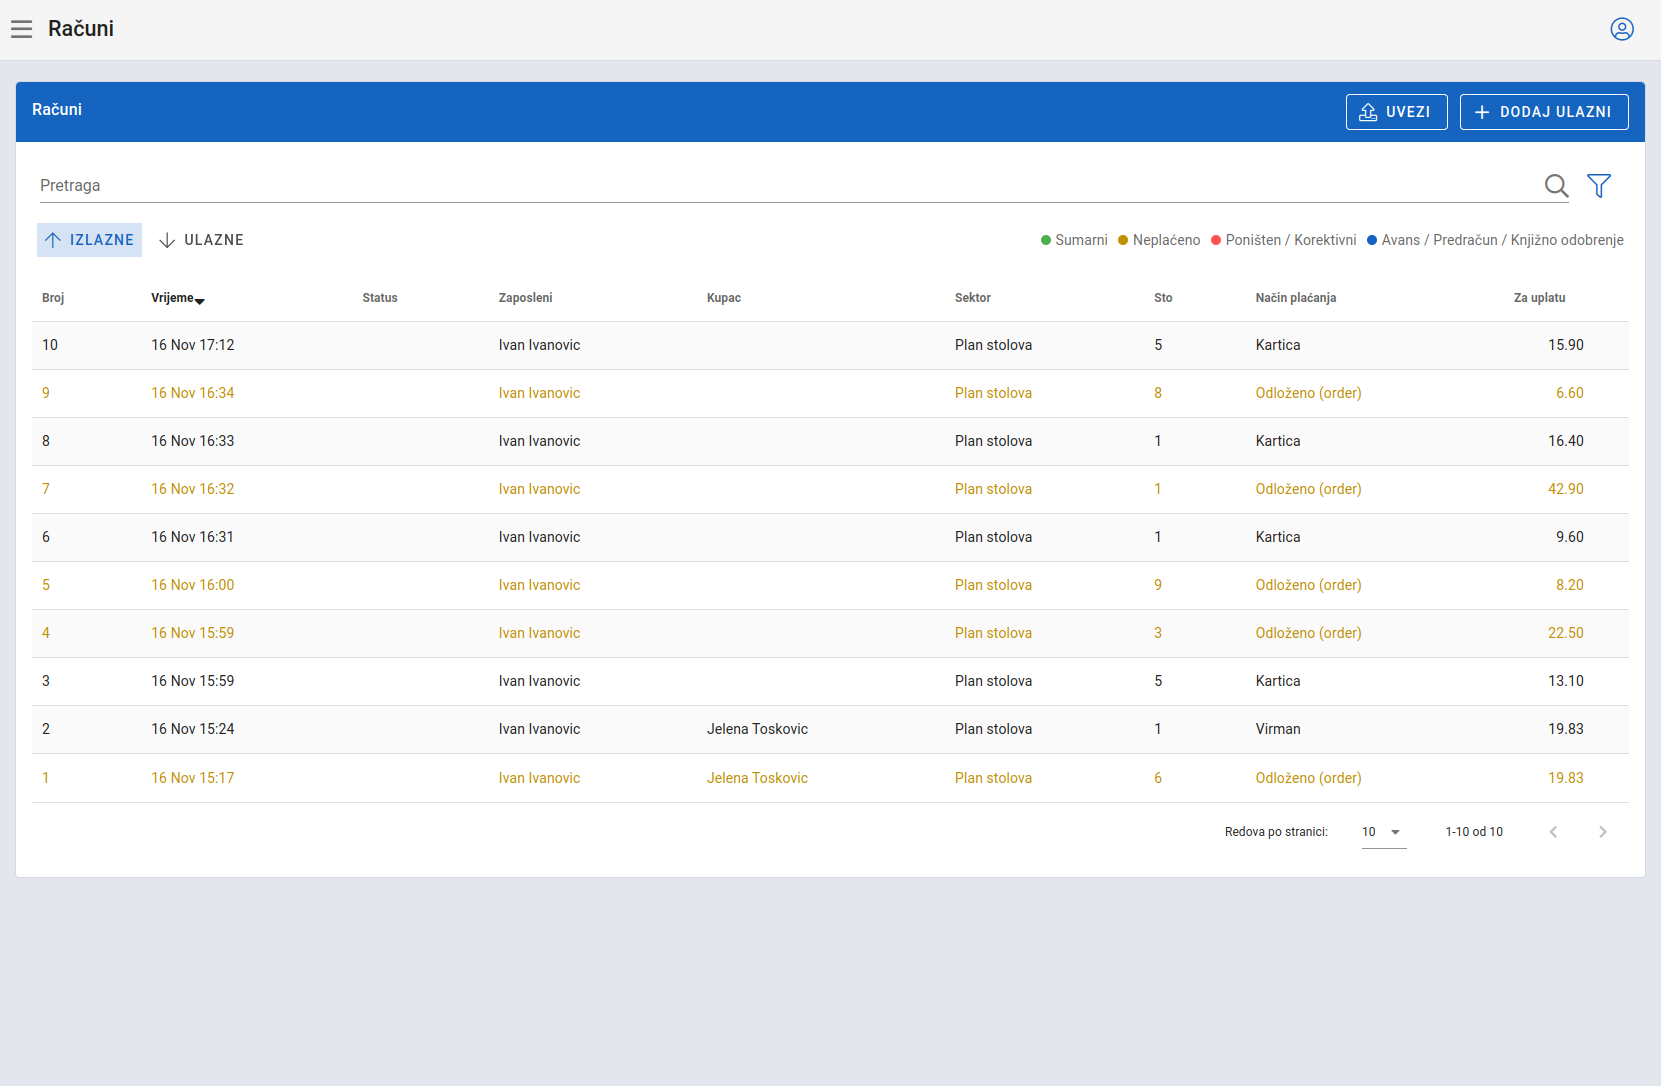The width and height of the screenshot is (1661, 1086).
Task: Click the red Poništen / Korektivni legend dot
Action: pos(1216,240)
